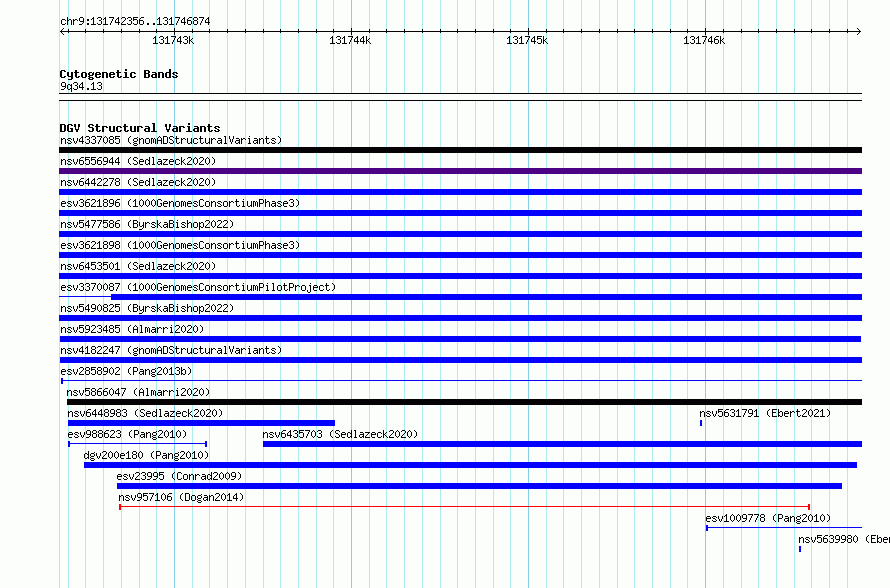Open variant nsv6442278 (Sedlazeck2020) label
Screen dimensions: 890x588
tap(138, 182)
